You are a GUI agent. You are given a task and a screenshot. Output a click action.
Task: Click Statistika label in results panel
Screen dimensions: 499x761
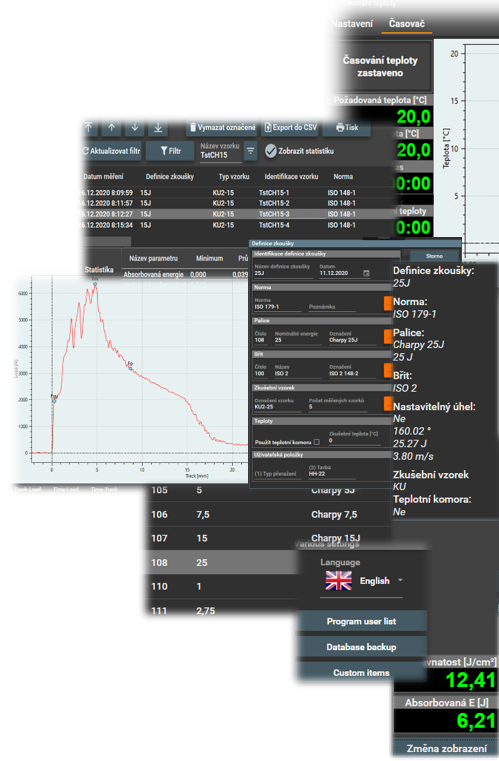[x=99, y=269]
